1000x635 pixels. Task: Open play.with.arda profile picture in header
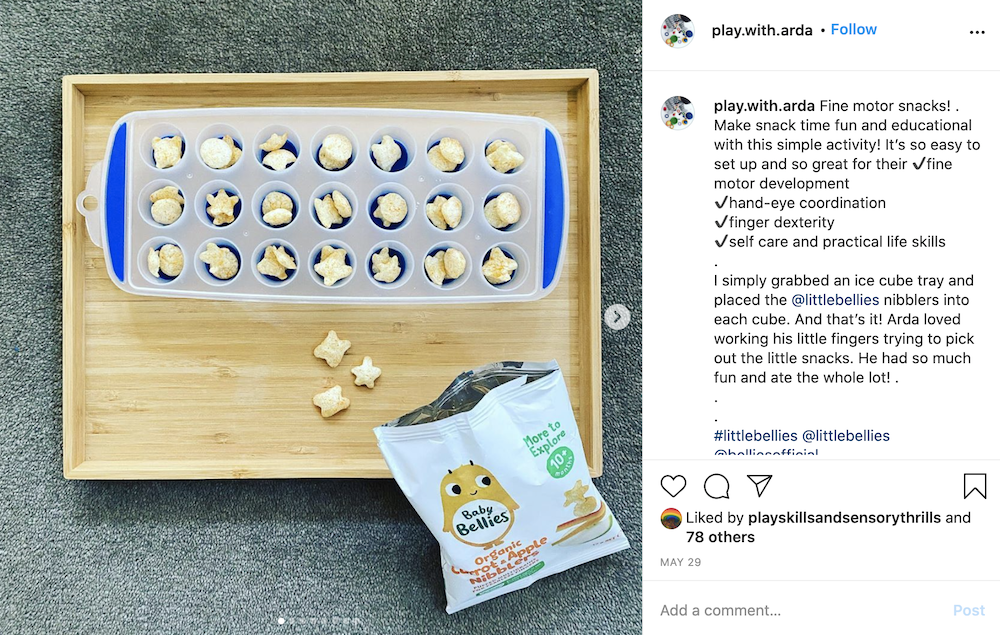[677, 31]
